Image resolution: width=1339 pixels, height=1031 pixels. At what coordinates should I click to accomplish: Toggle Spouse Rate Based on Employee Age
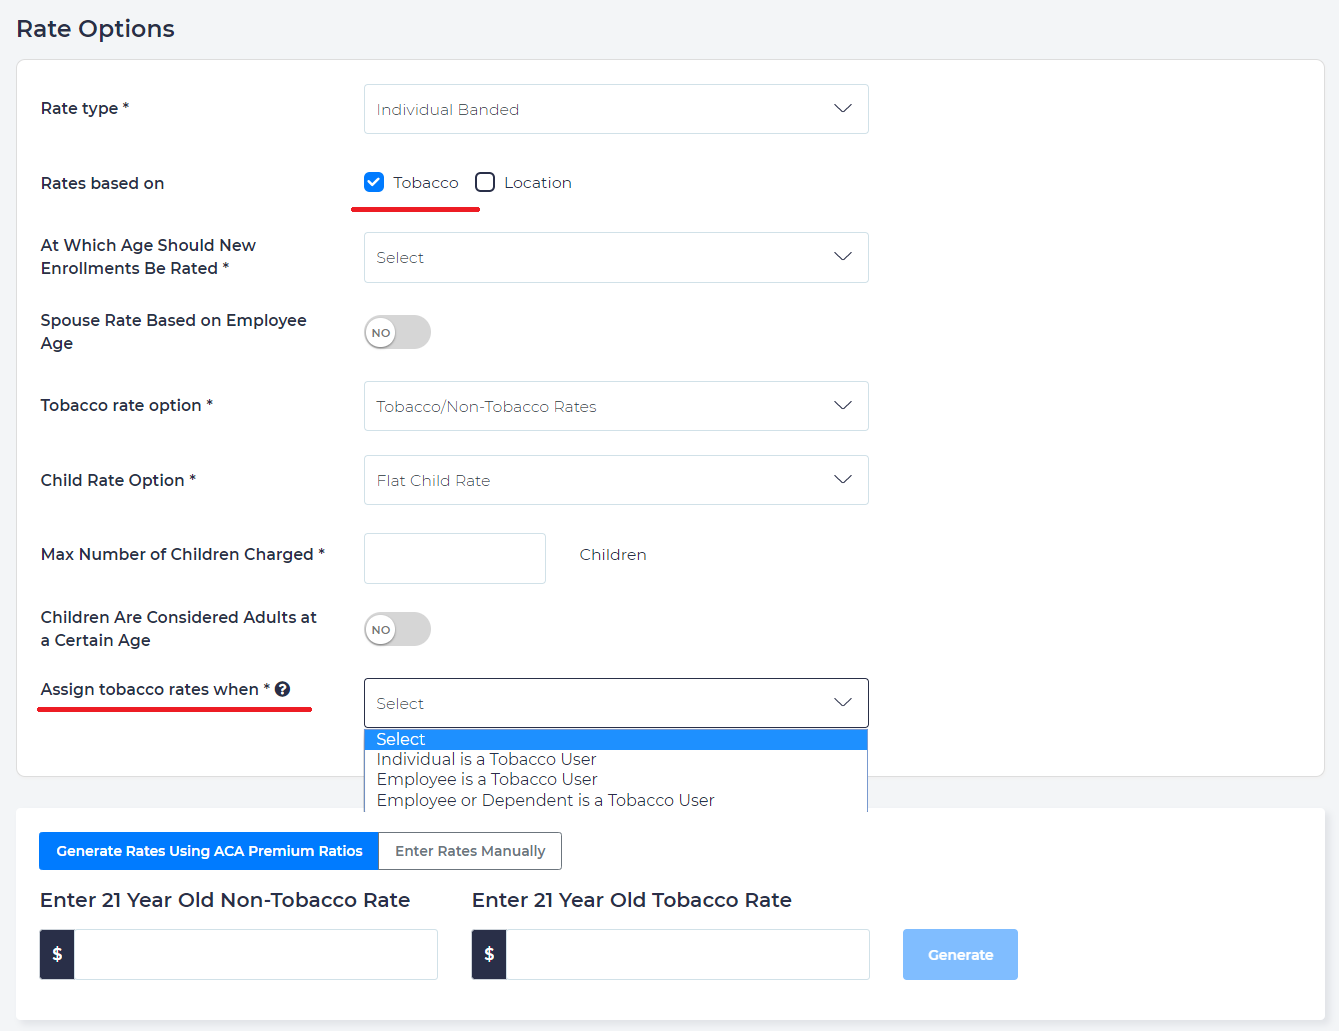click(397, 333)
